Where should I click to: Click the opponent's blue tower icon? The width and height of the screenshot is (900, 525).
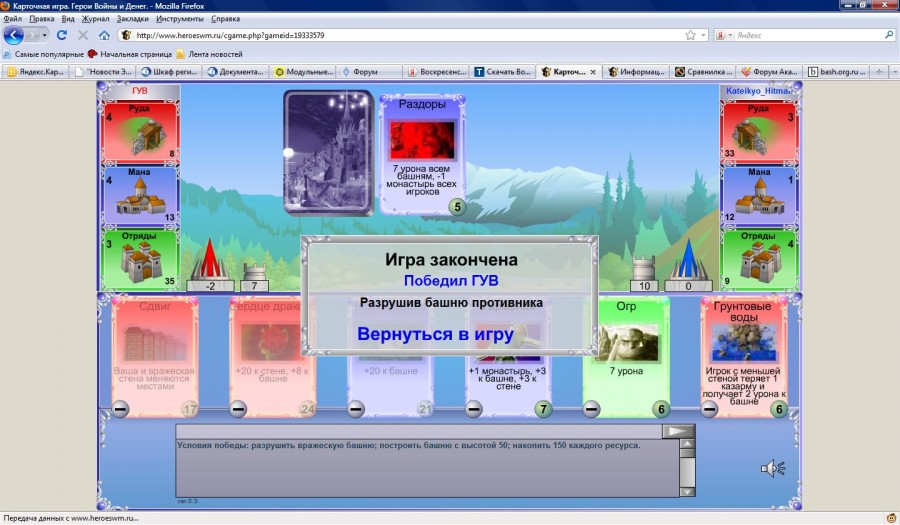pyautogui.click(x=688, y=259)
